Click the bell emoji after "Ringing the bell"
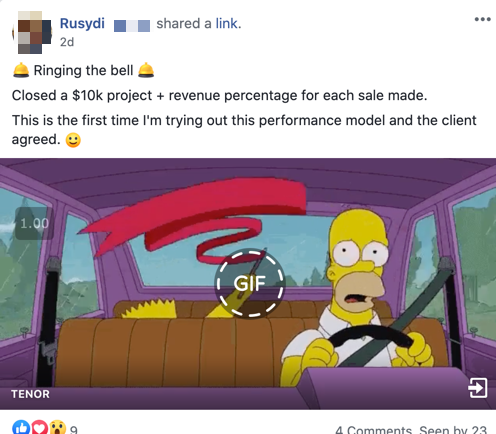The height and width of the screenshot is (434, 496). coord(146,70)
